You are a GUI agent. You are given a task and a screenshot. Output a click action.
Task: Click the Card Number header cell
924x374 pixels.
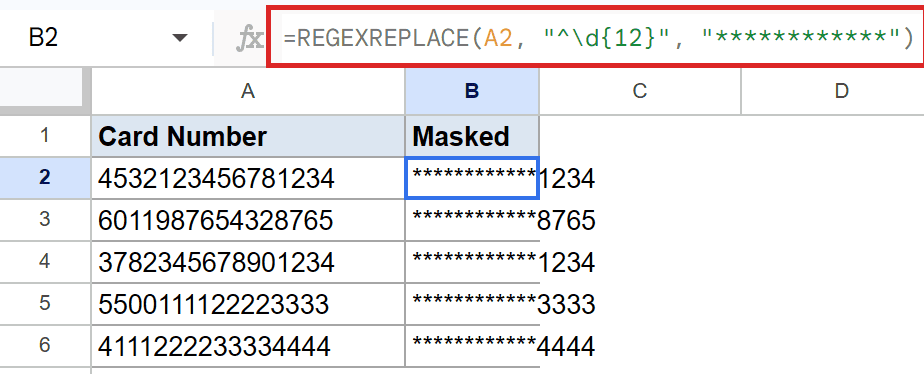click(248, 136)
